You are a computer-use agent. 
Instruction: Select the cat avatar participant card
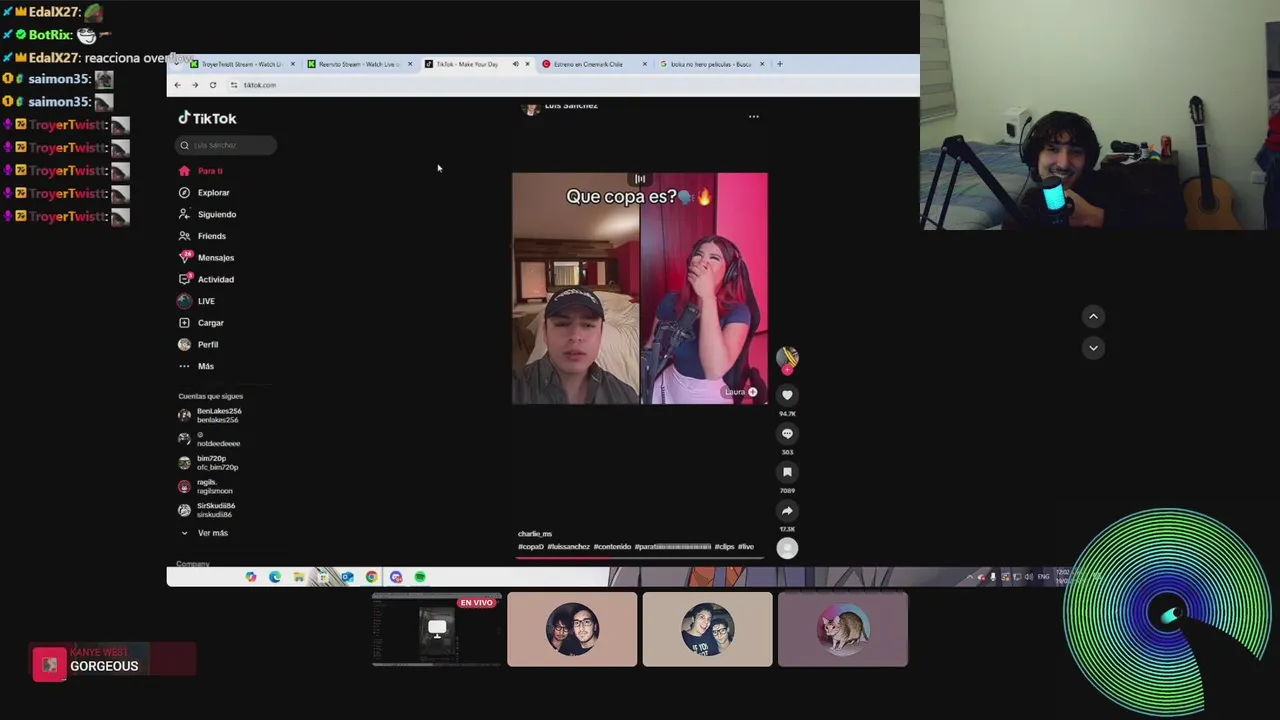tap(843, 629)
